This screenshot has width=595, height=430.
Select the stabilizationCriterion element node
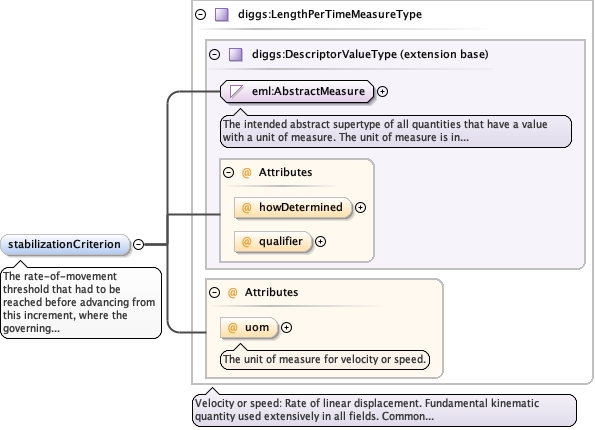pyautogui.click(x=65, y=244)
